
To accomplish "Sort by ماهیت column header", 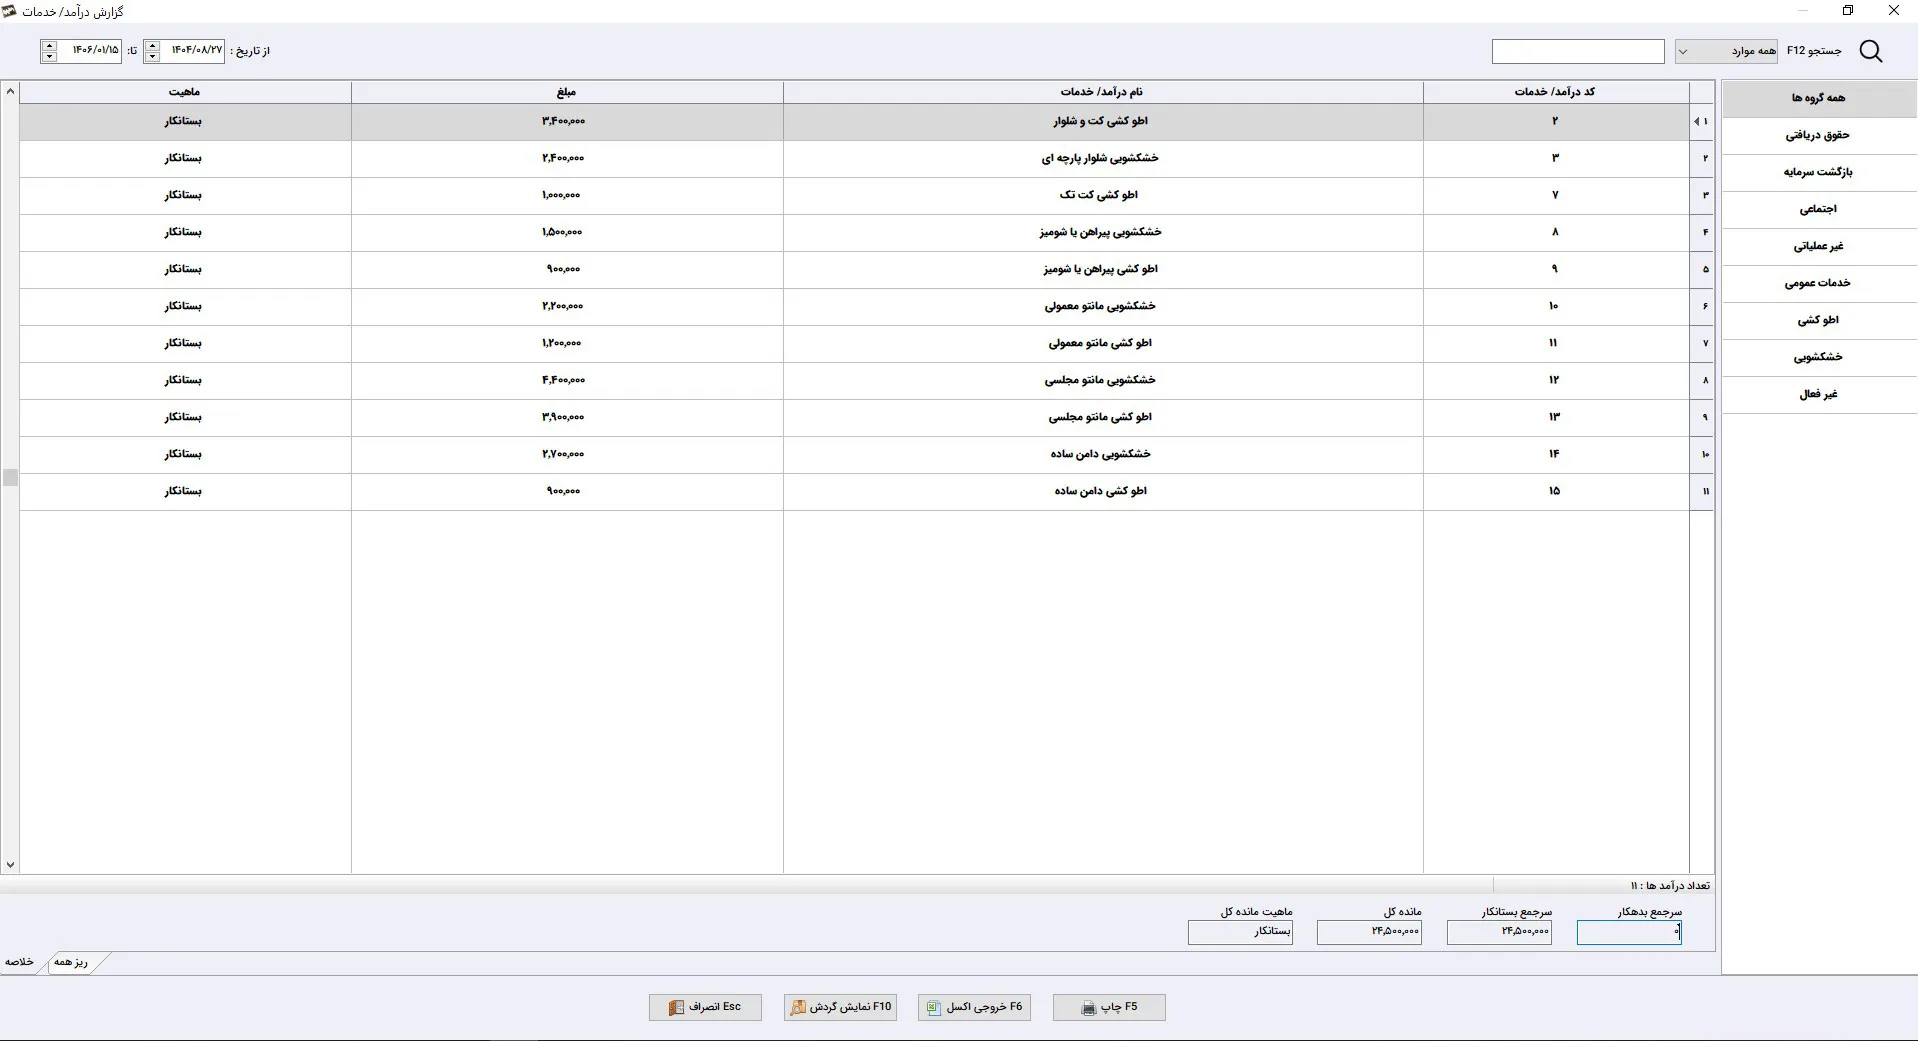I will click(185, 92).
